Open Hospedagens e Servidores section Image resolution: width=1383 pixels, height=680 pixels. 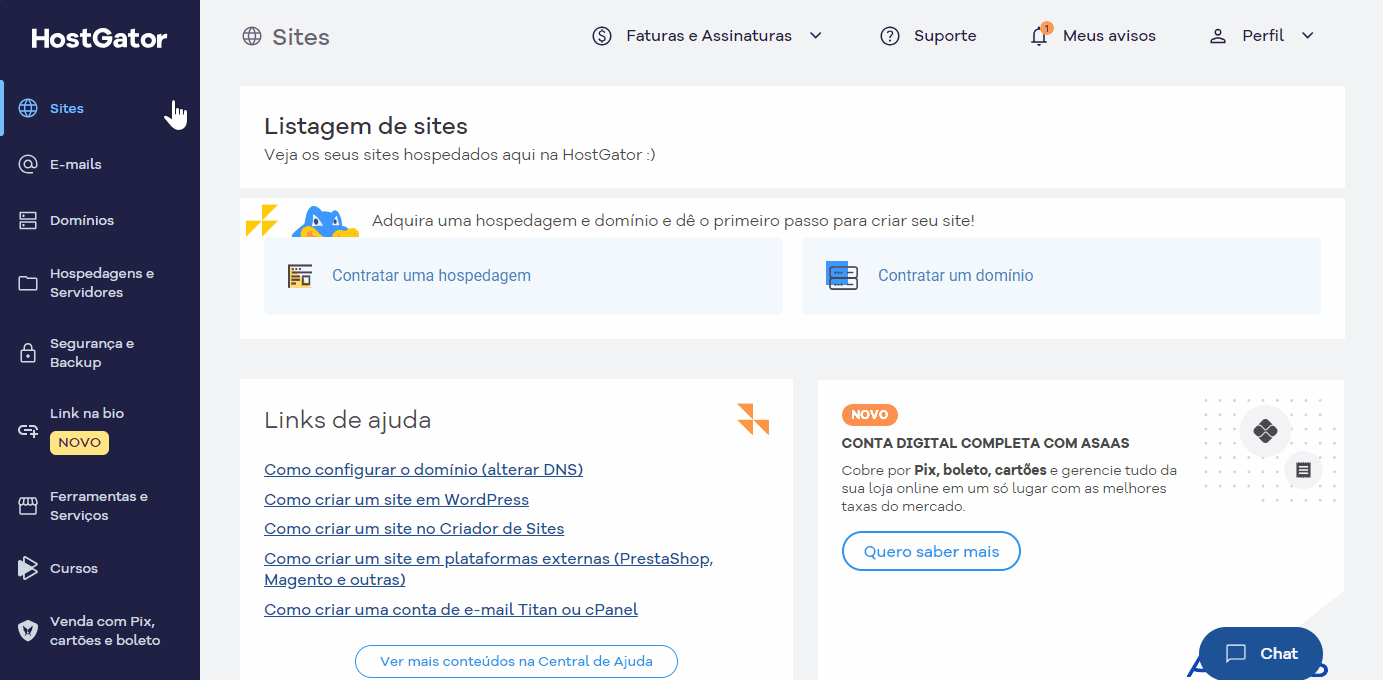click(100, 283)
